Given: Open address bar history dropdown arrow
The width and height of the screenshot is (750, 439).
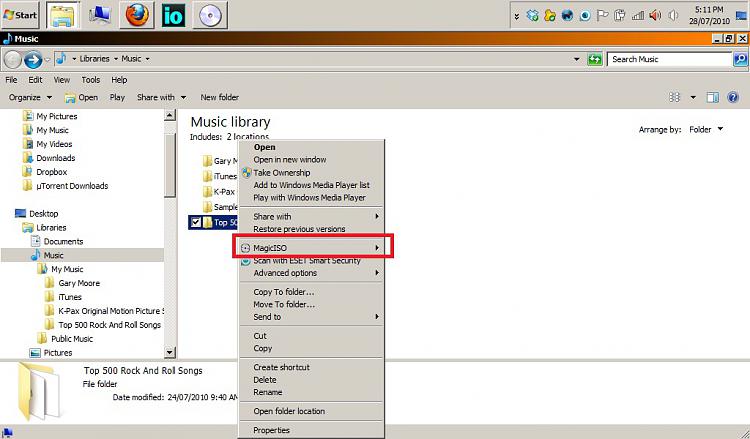Looking at the screenshot, I should (577, 59).
